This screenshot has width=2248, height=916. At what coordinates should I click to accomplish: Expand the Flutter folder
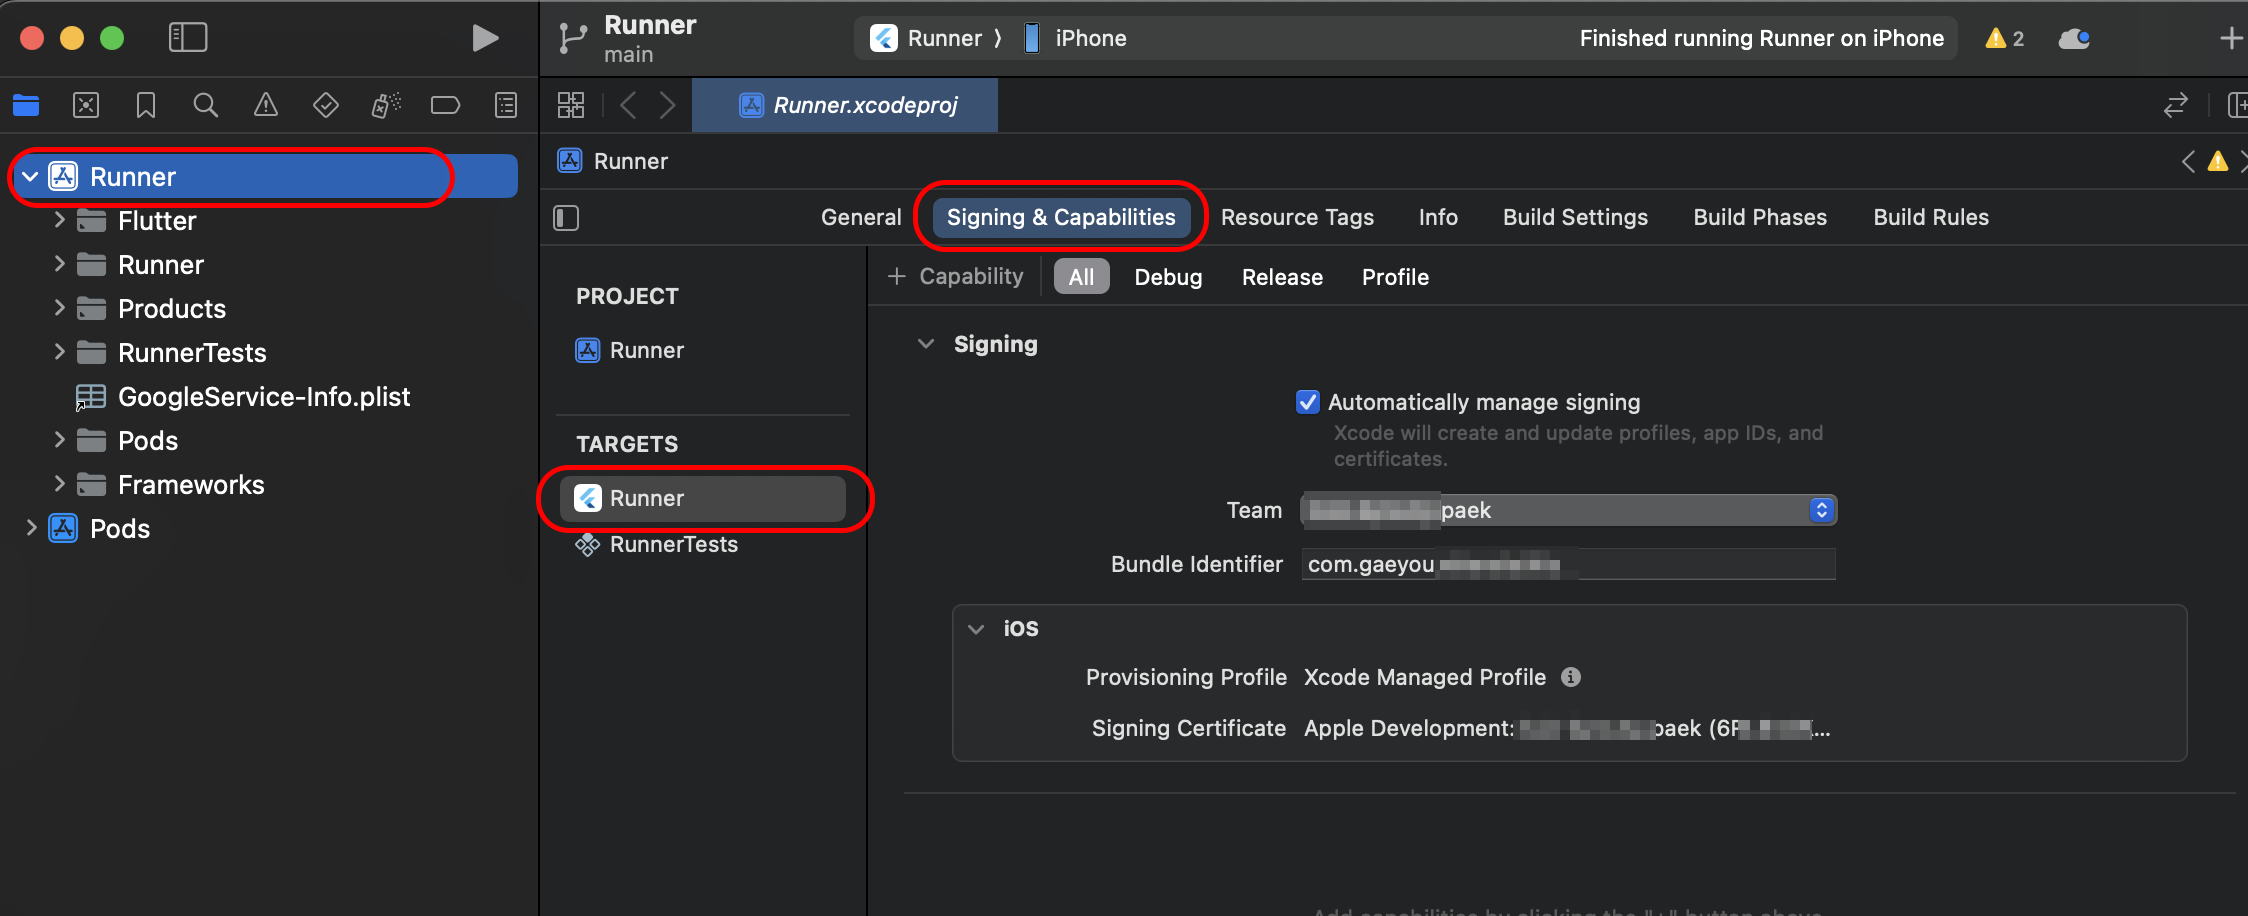59,220
